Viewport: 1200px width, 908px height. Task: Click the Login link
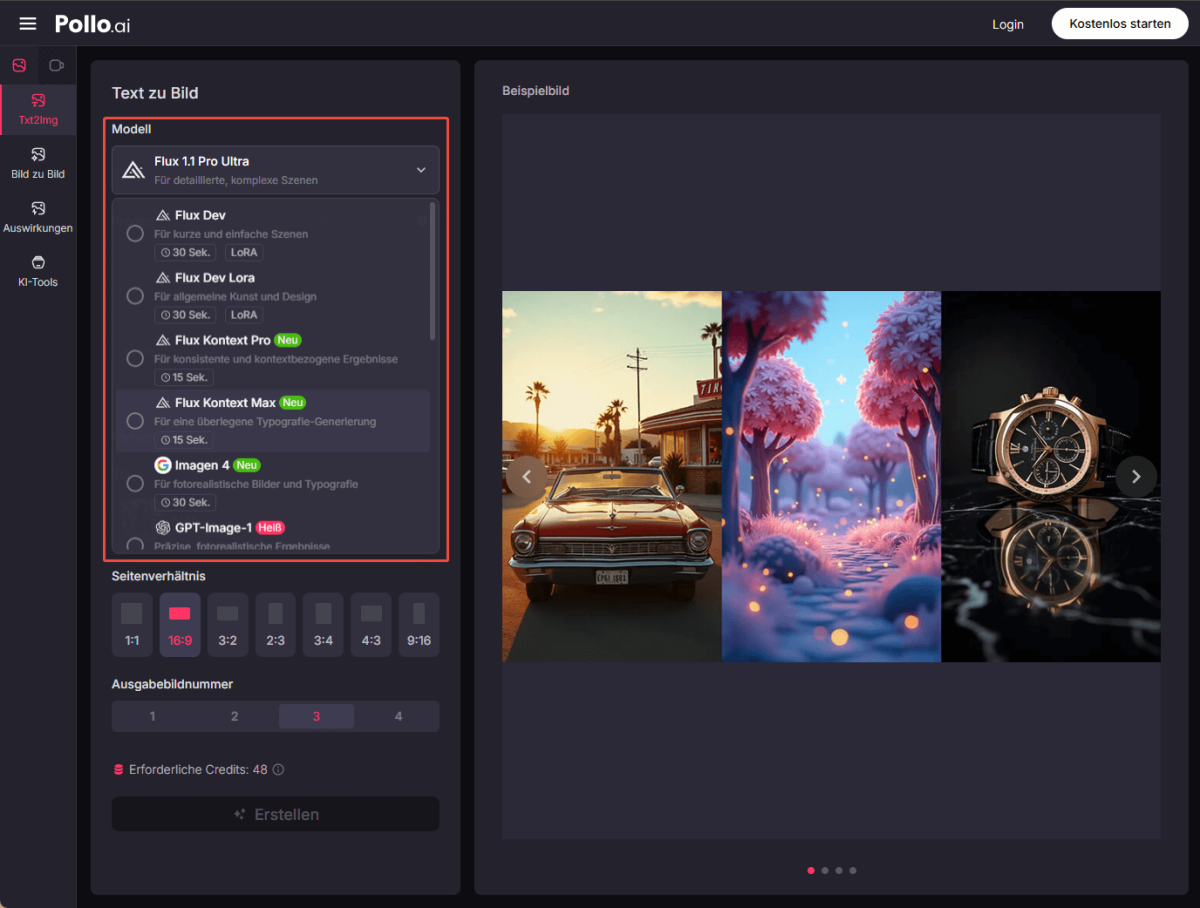pyautogui.click(x=1007, y=24)
